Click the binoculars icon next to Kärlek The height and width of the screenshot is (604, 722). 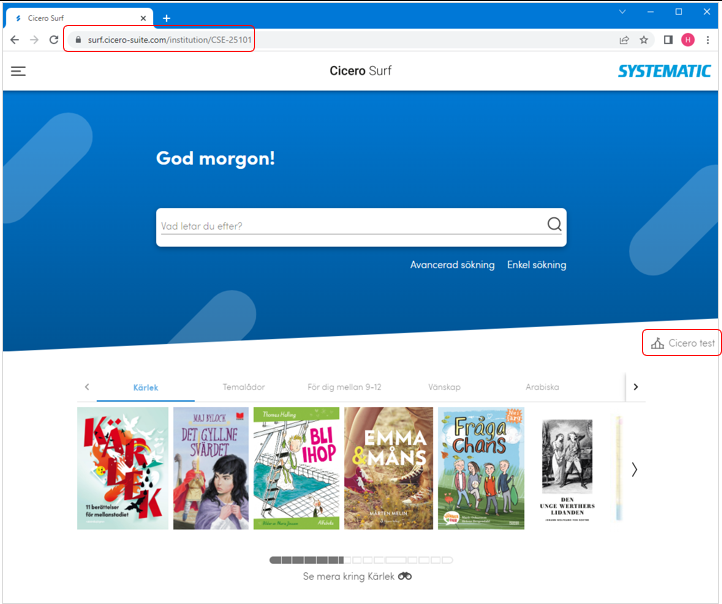click(405, 576)
